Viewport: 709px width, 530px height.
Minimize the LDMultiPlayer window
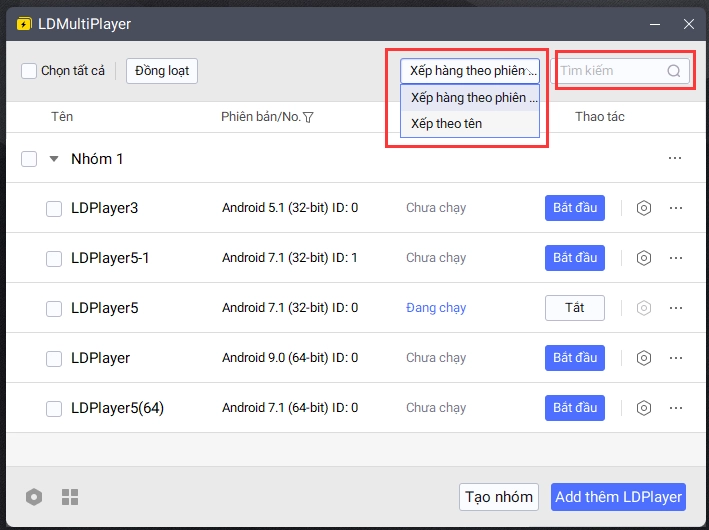coord(655,24)
